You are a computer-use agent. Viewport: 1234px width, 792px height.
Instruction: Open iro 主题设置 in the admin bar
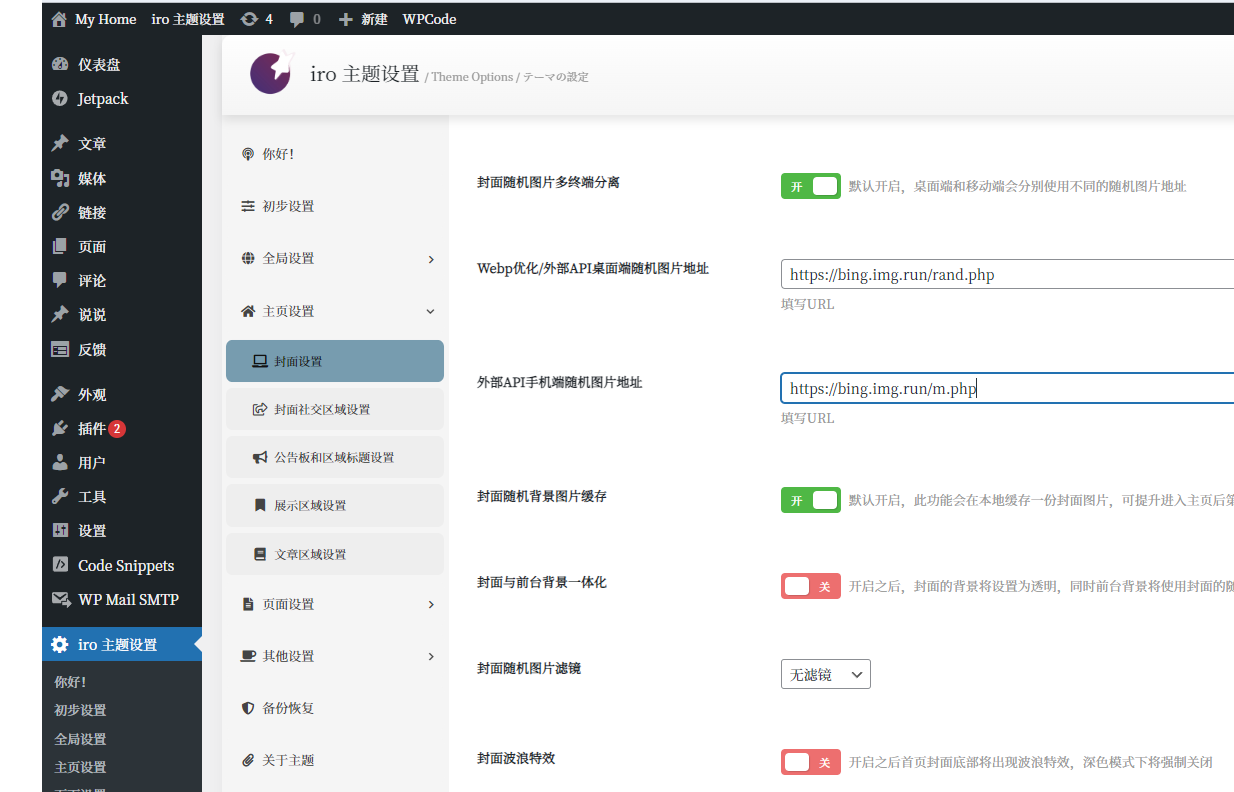pos(188,19)
